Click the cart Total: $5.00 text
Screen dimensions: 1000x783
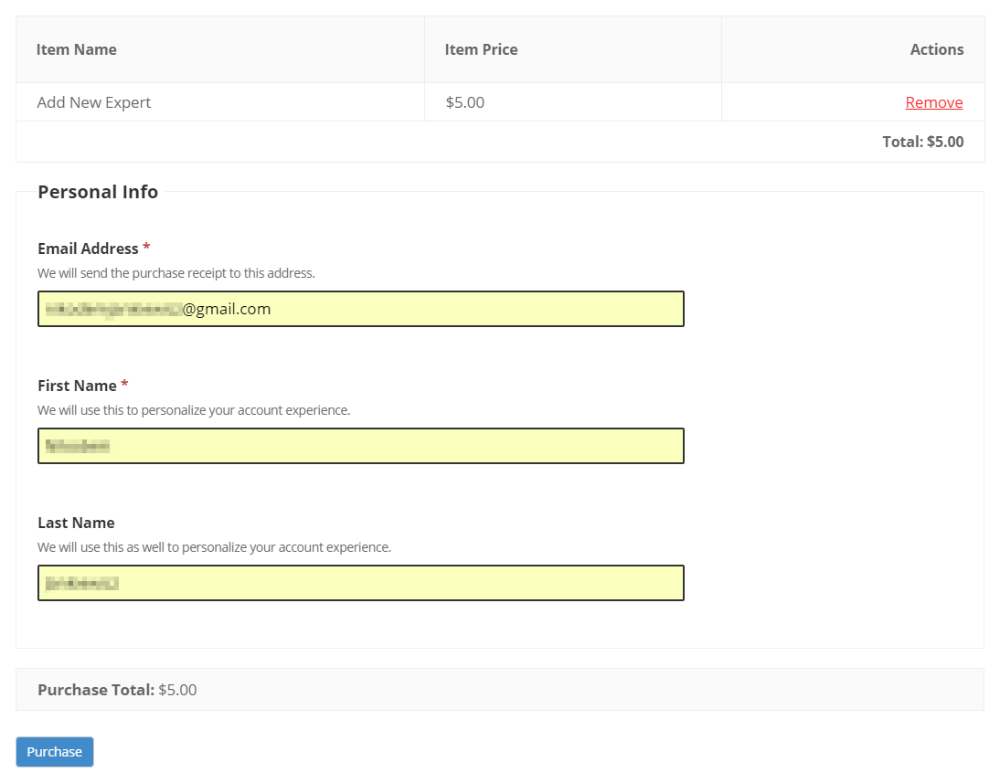(x=922, y=142)
